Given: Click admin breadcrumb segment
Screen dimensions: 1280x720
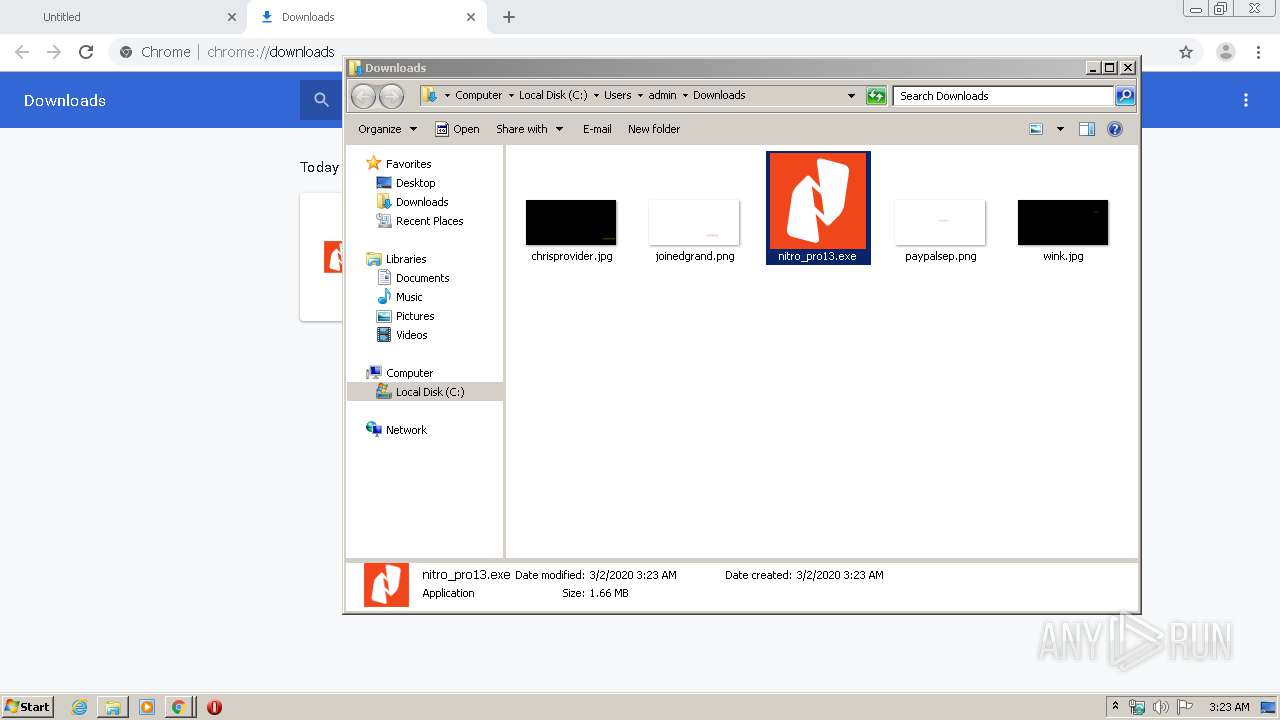Looking at the screenshot, I should pyautogui.click(x=662, y=95).
